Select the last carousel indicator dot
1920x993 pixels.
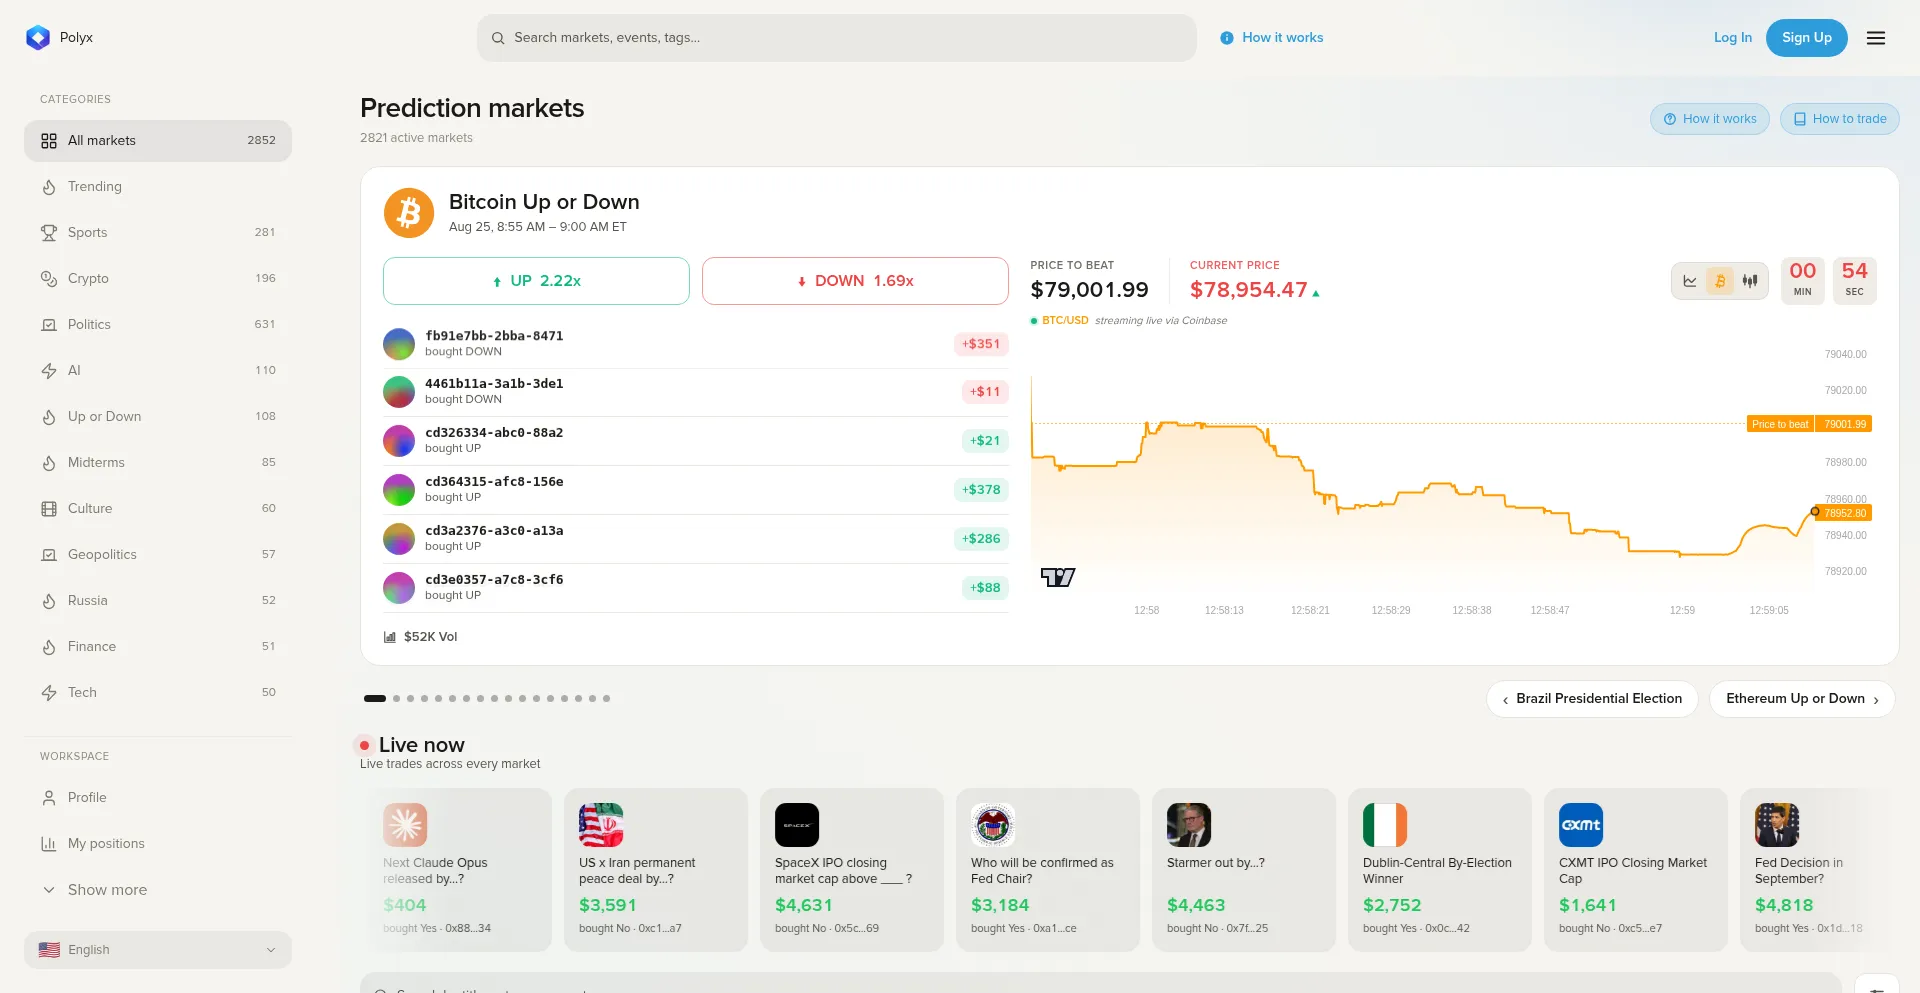click(x=606, y=699)
